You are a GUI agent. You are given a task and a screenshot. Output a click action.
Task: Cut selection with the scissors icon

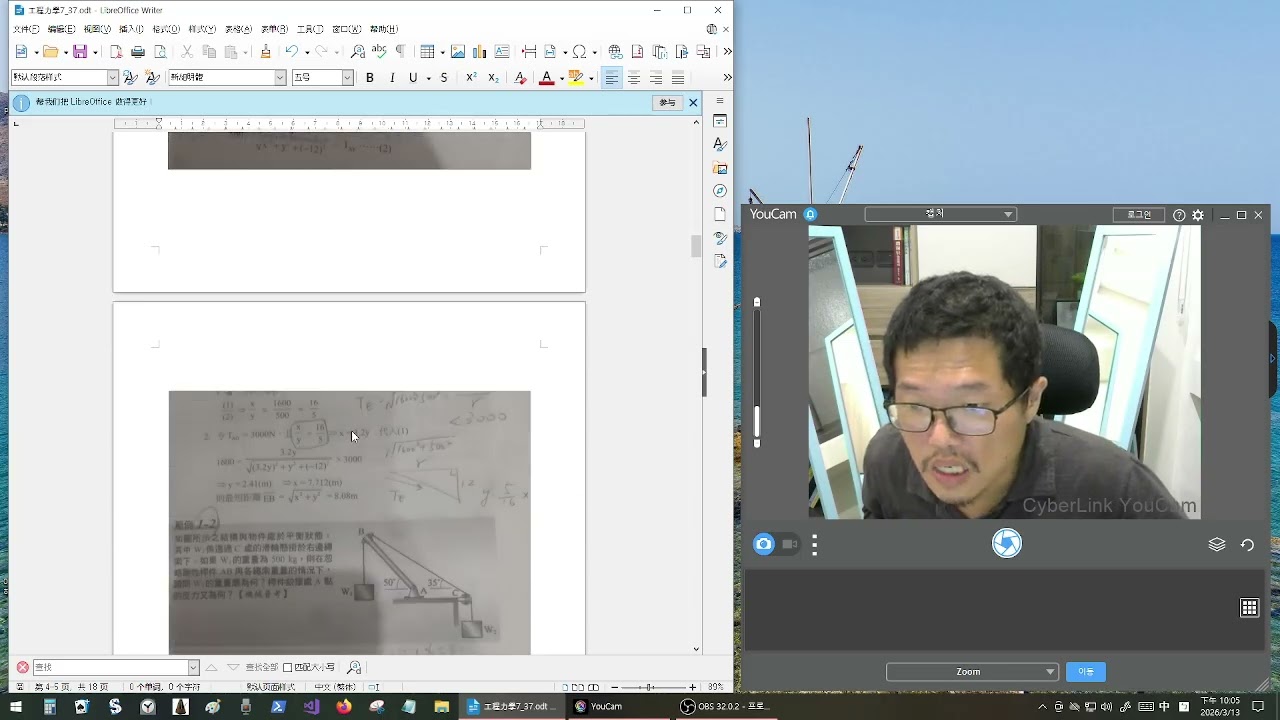coord(187,52)
